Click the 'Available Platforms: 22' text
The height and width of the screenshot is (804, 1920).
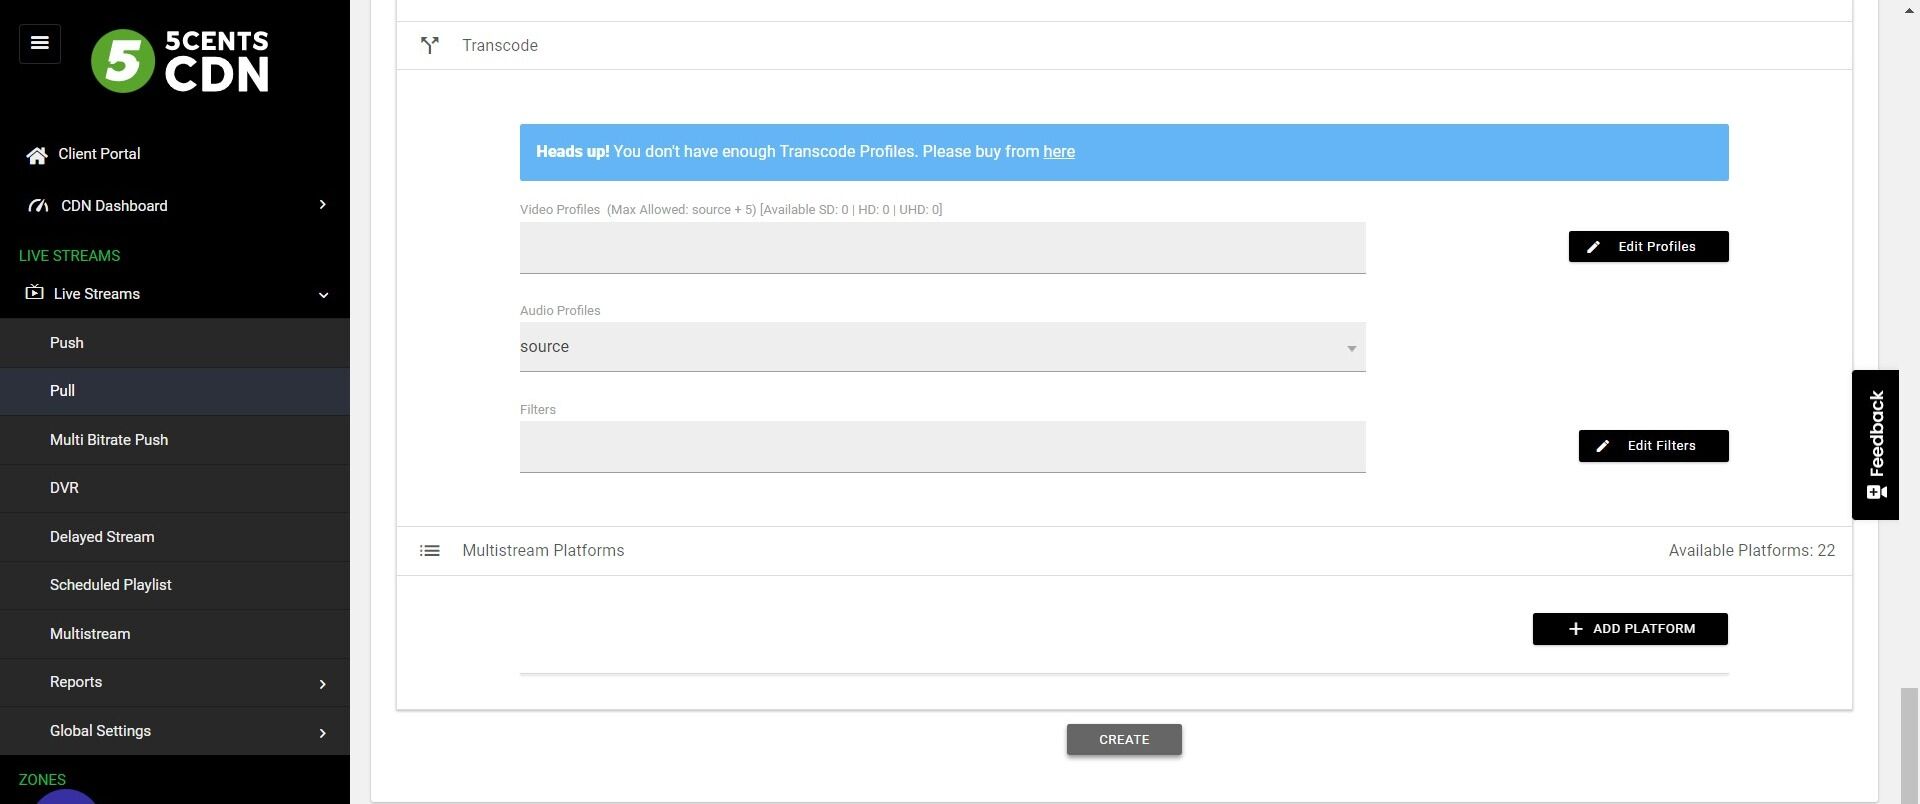[x=1751, y=551]
